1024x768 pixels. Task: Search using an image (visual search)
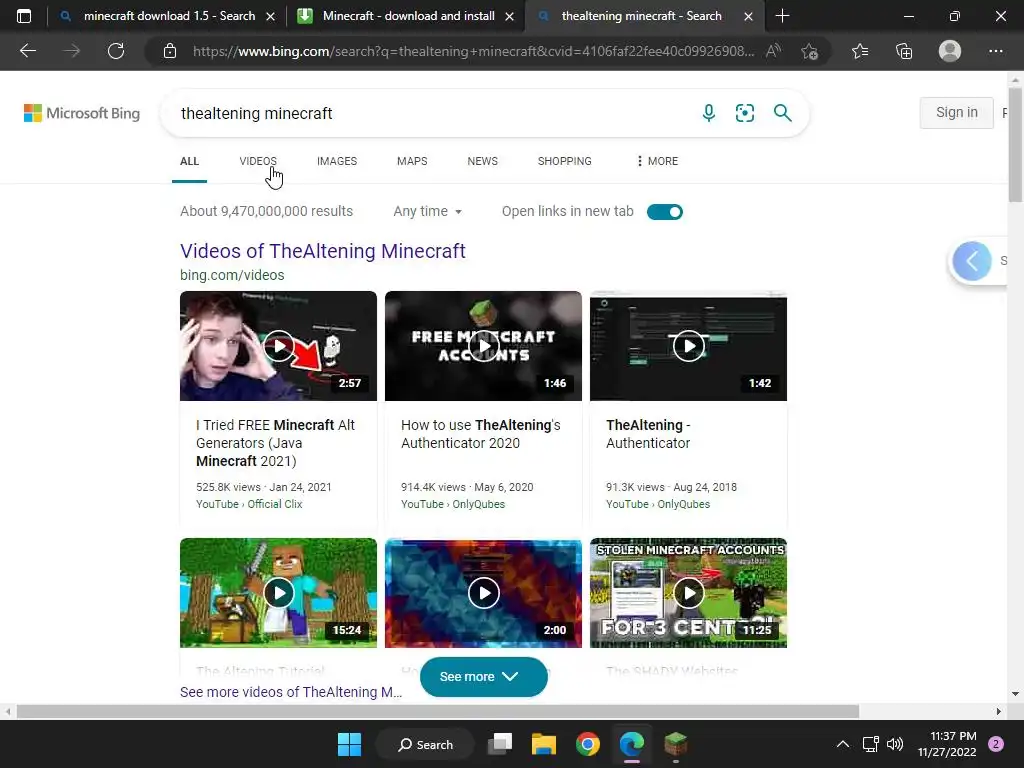point(744,113)
